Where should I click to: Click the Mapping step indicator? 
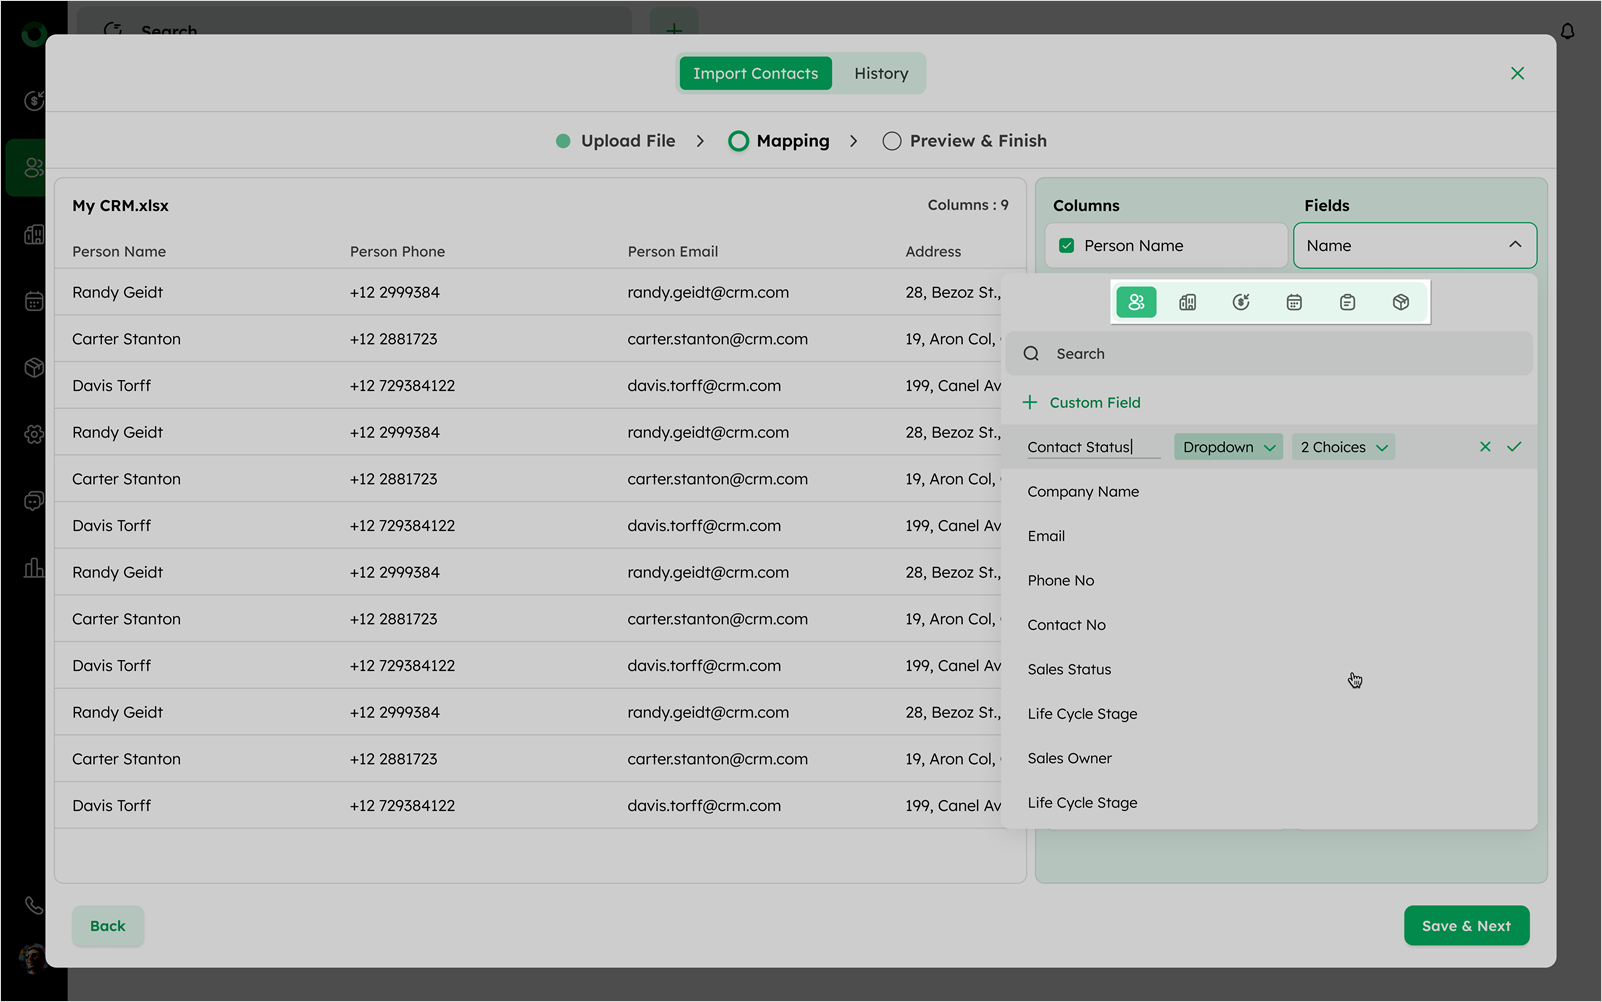pyautogui.click(x=739, y=141)
